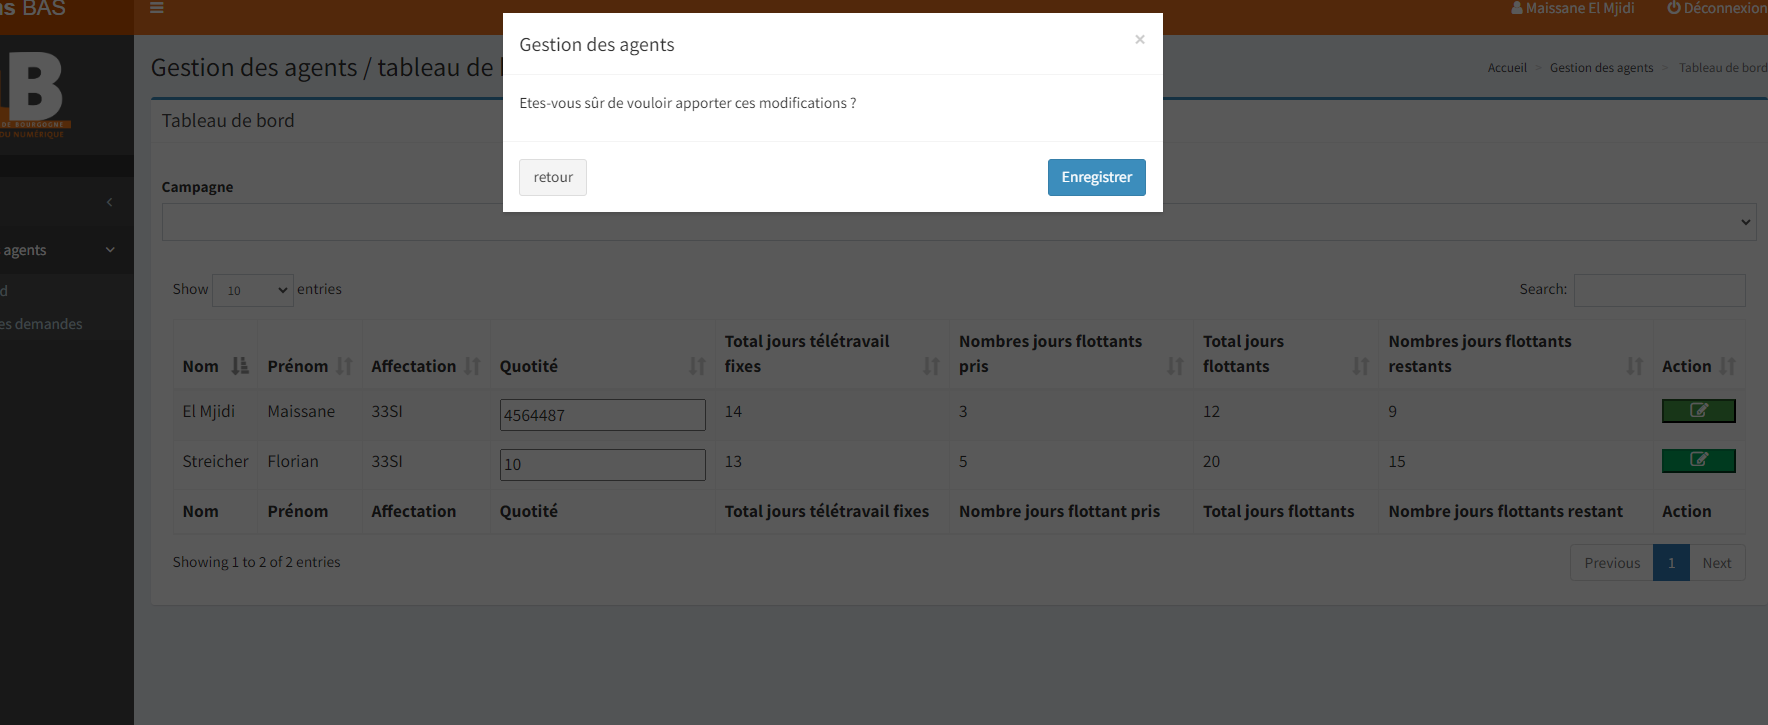Close the Gestion des agents dialog
Image resolution: width=1768 pixels, height=725 pixels.
(1139, 40)
